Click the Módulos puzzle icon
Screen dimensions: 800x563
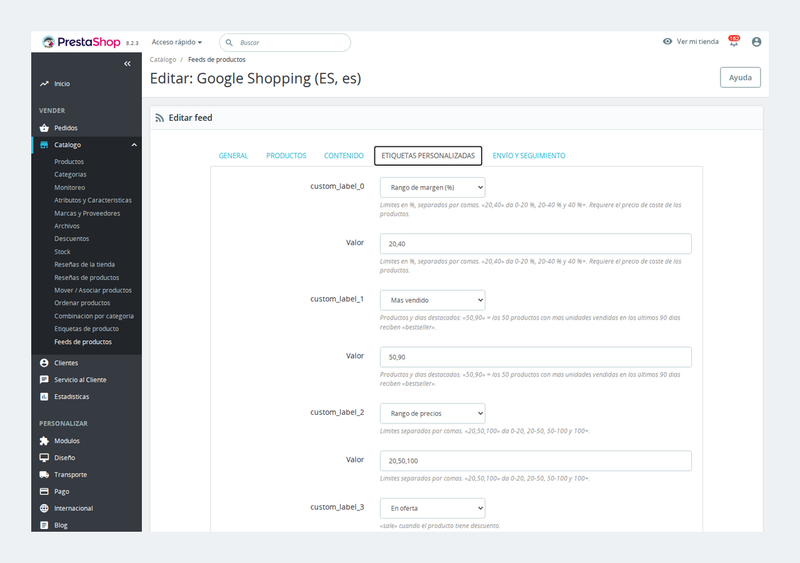[x=44, y=441]
